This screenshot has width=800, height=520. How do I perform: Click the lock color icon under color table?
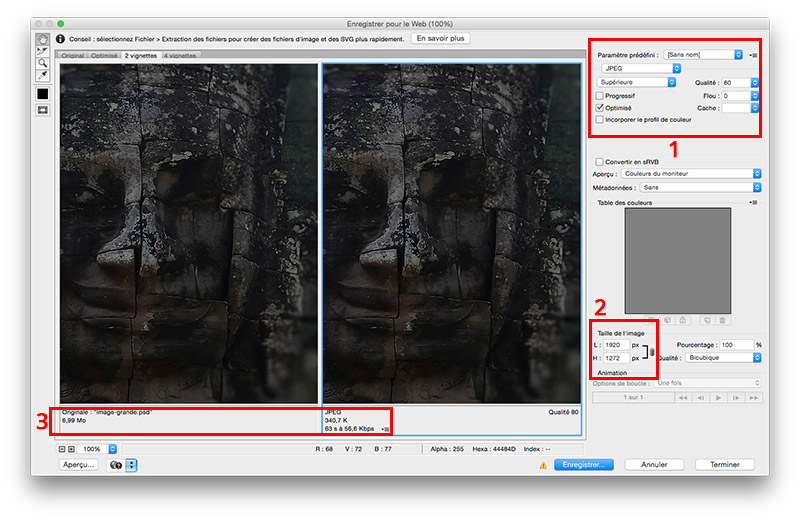coord(683,320)
